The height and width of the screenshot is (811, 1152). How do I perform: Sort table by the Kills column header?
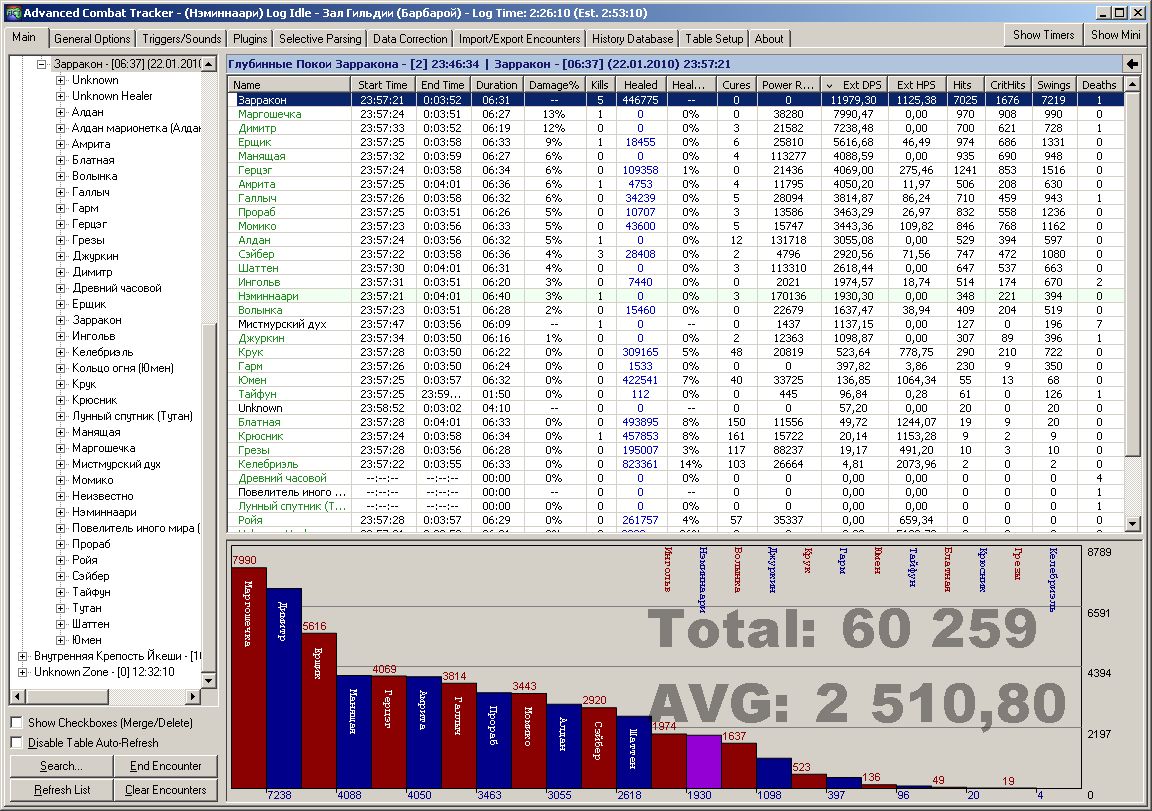pyautogui.click(x=600, y=85)
